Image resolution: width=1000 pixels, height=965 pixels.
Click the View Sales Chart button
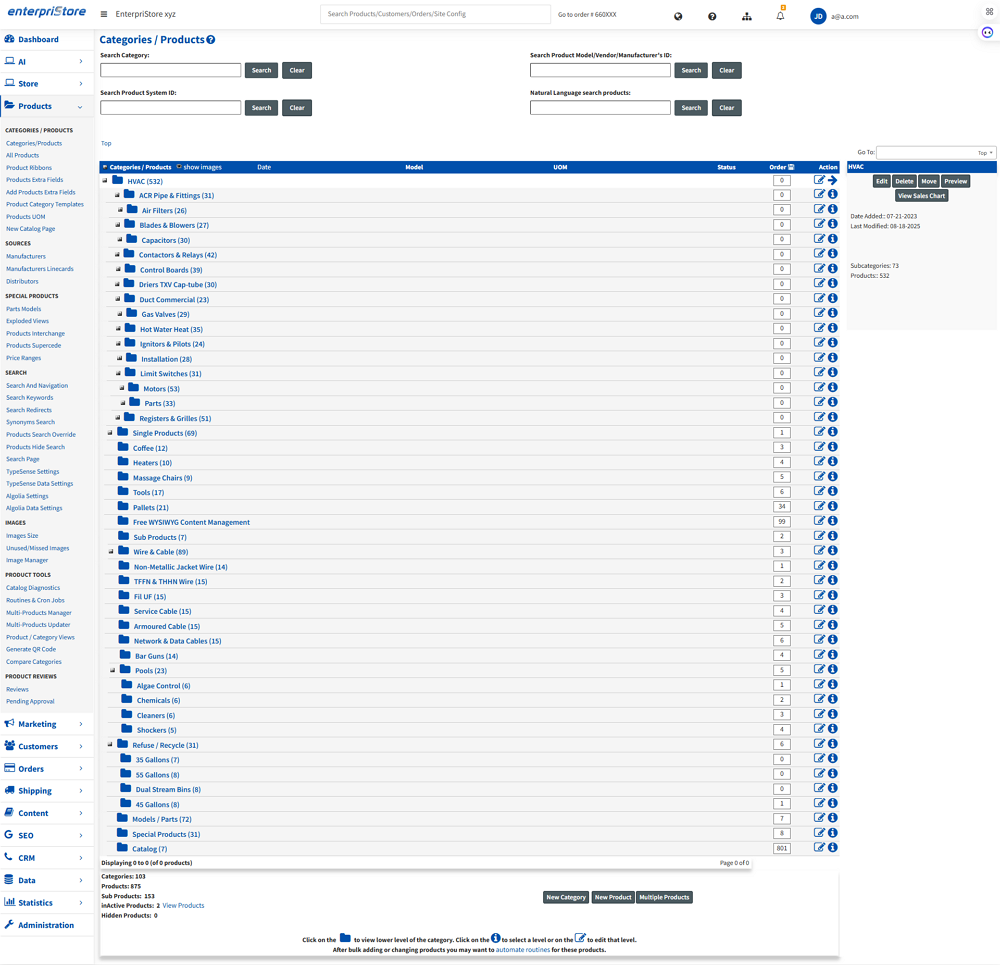point(921,196)
